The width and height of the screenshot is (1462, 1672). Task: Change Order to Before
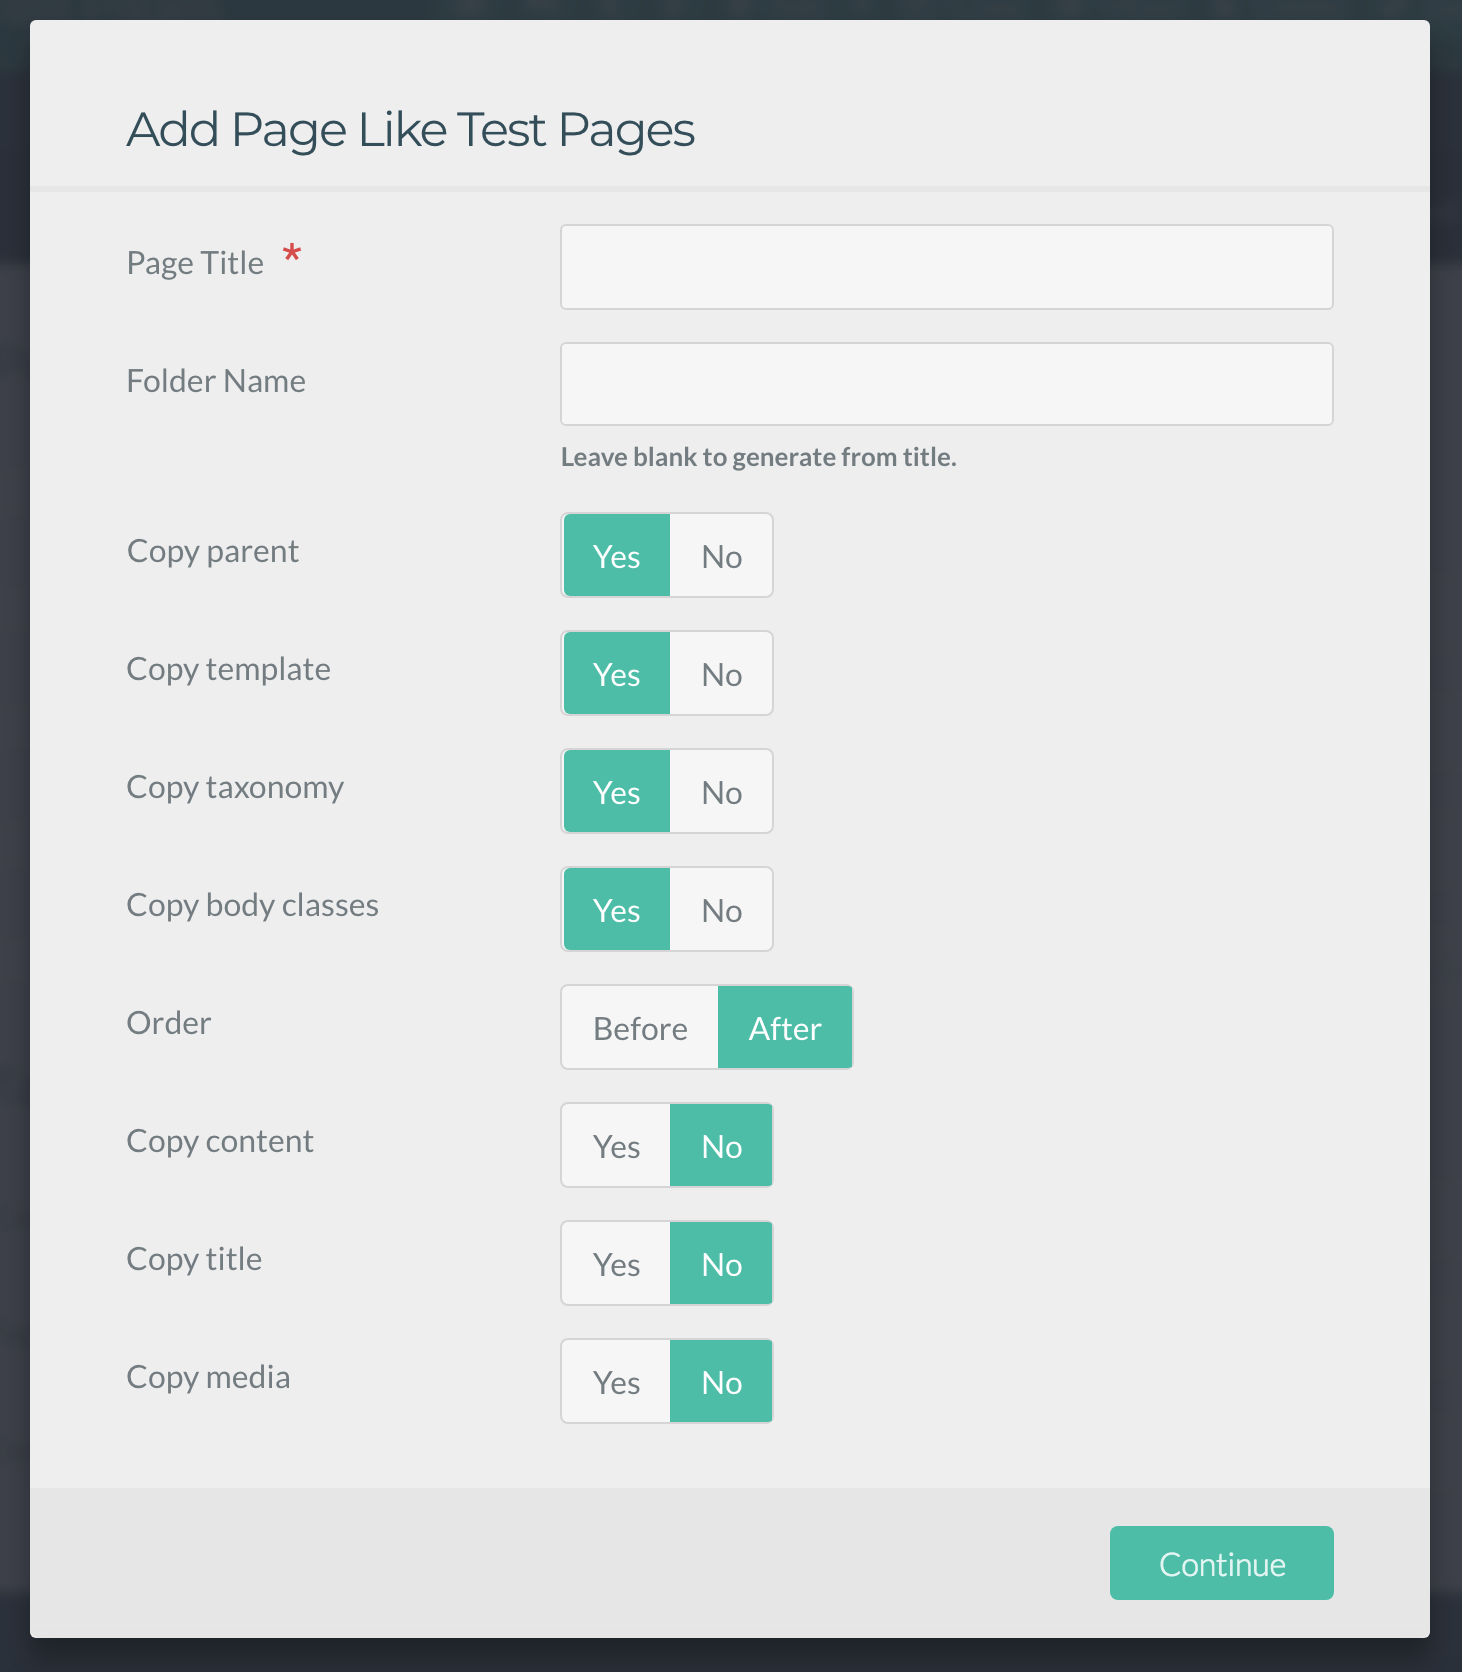click(x=640, y=1027)
